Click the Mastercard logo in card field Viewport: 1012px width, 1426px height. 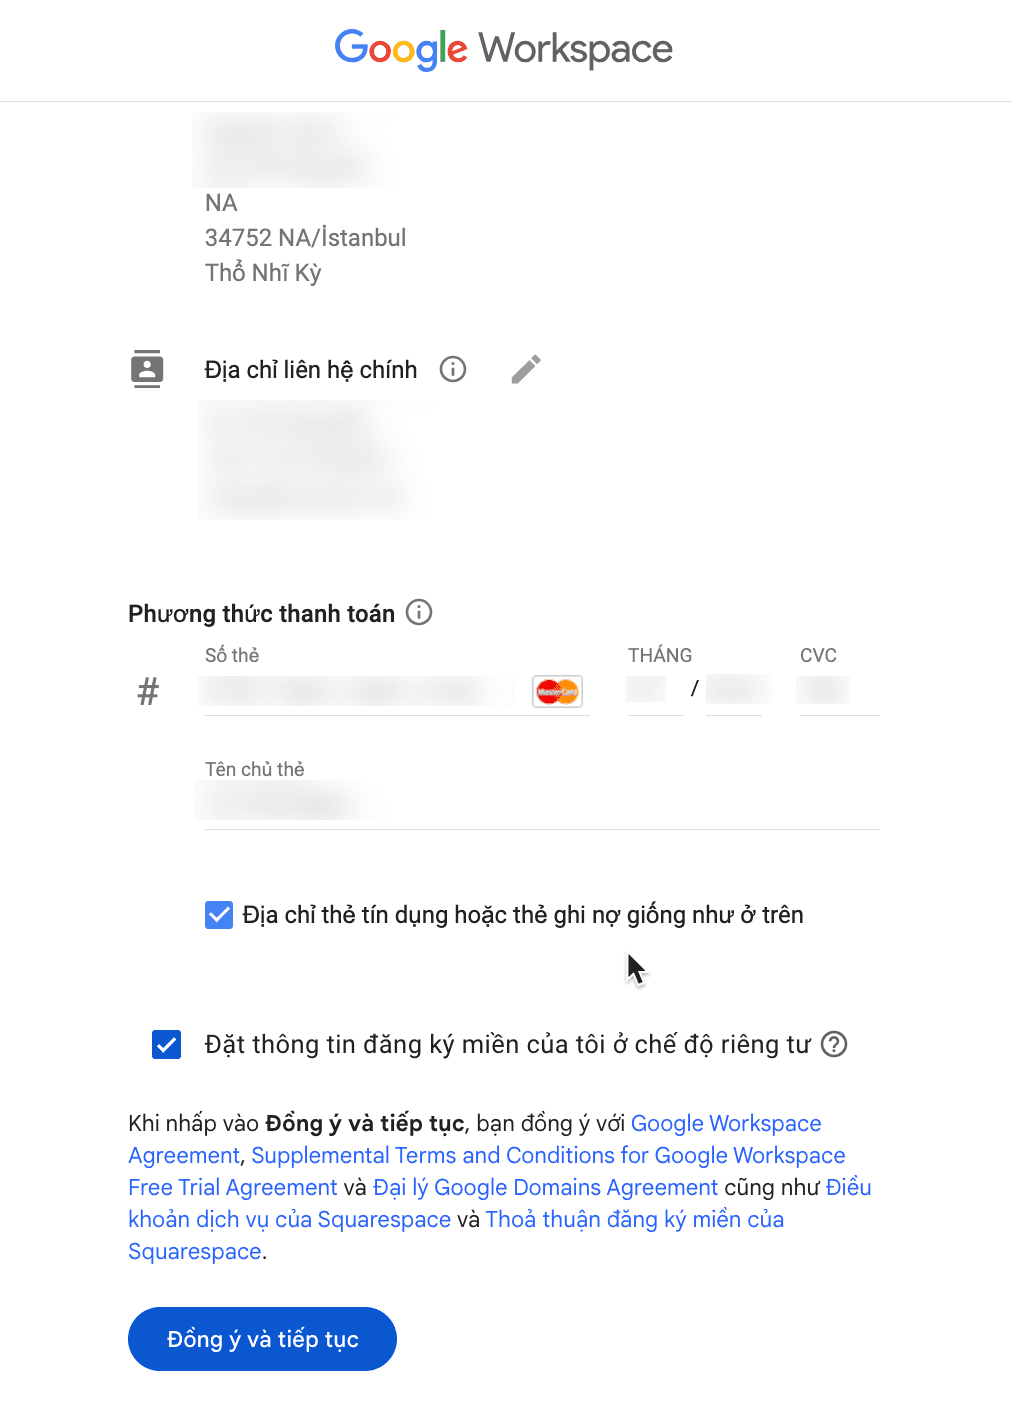point(557,691)
